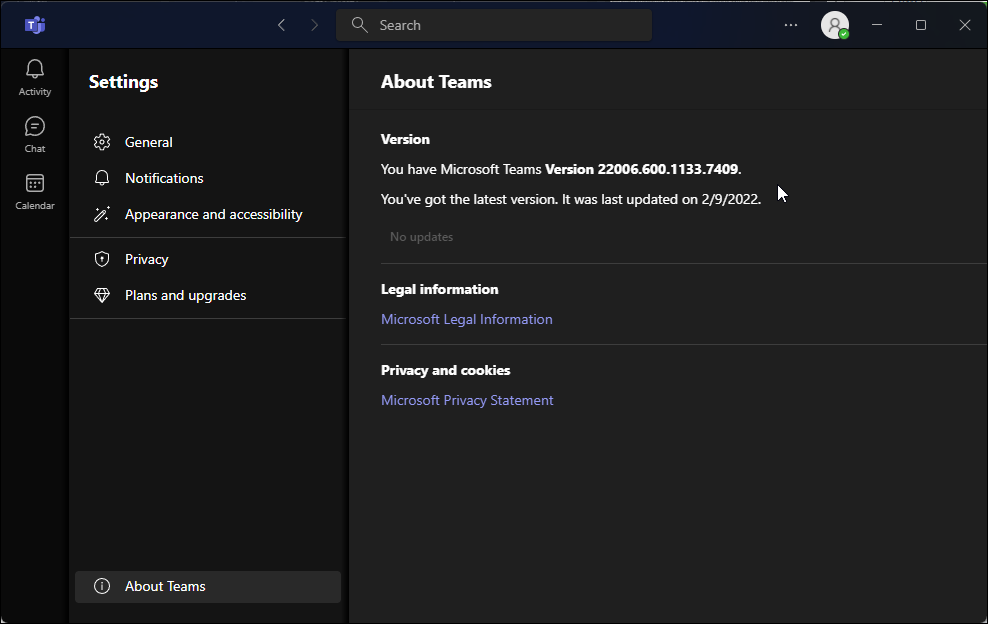Open Microsoft Legal Information link
988x624 pixels.
coord(466,318)
